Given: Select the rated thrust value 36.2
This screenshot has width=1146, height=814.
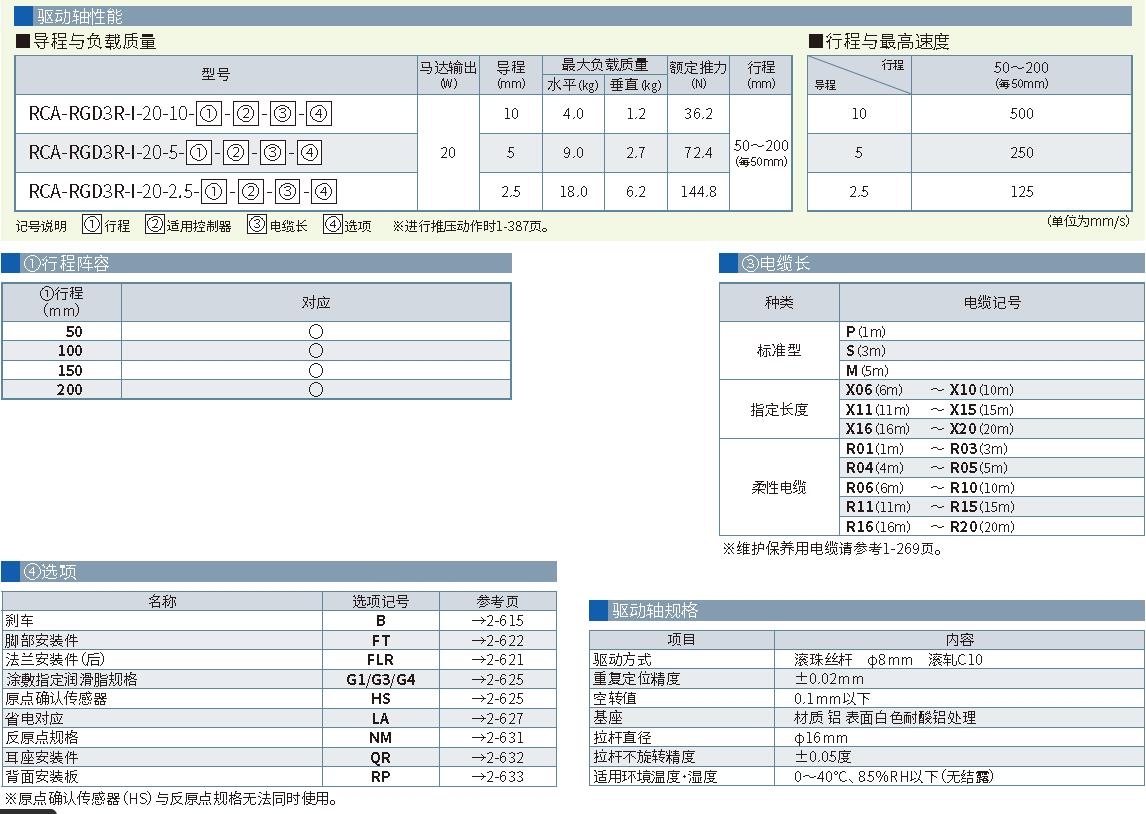Looking at the screenshot, I should pyautogui.click(x=699, y=114).
